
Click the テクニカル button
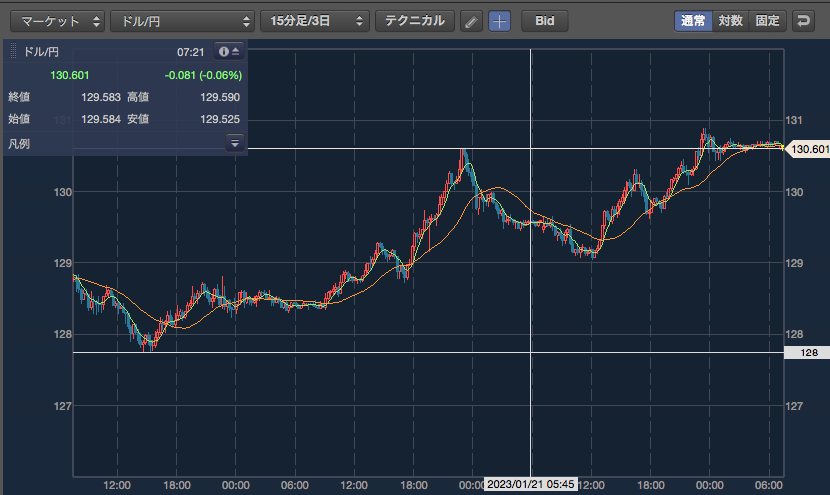[x=414, y=21]
